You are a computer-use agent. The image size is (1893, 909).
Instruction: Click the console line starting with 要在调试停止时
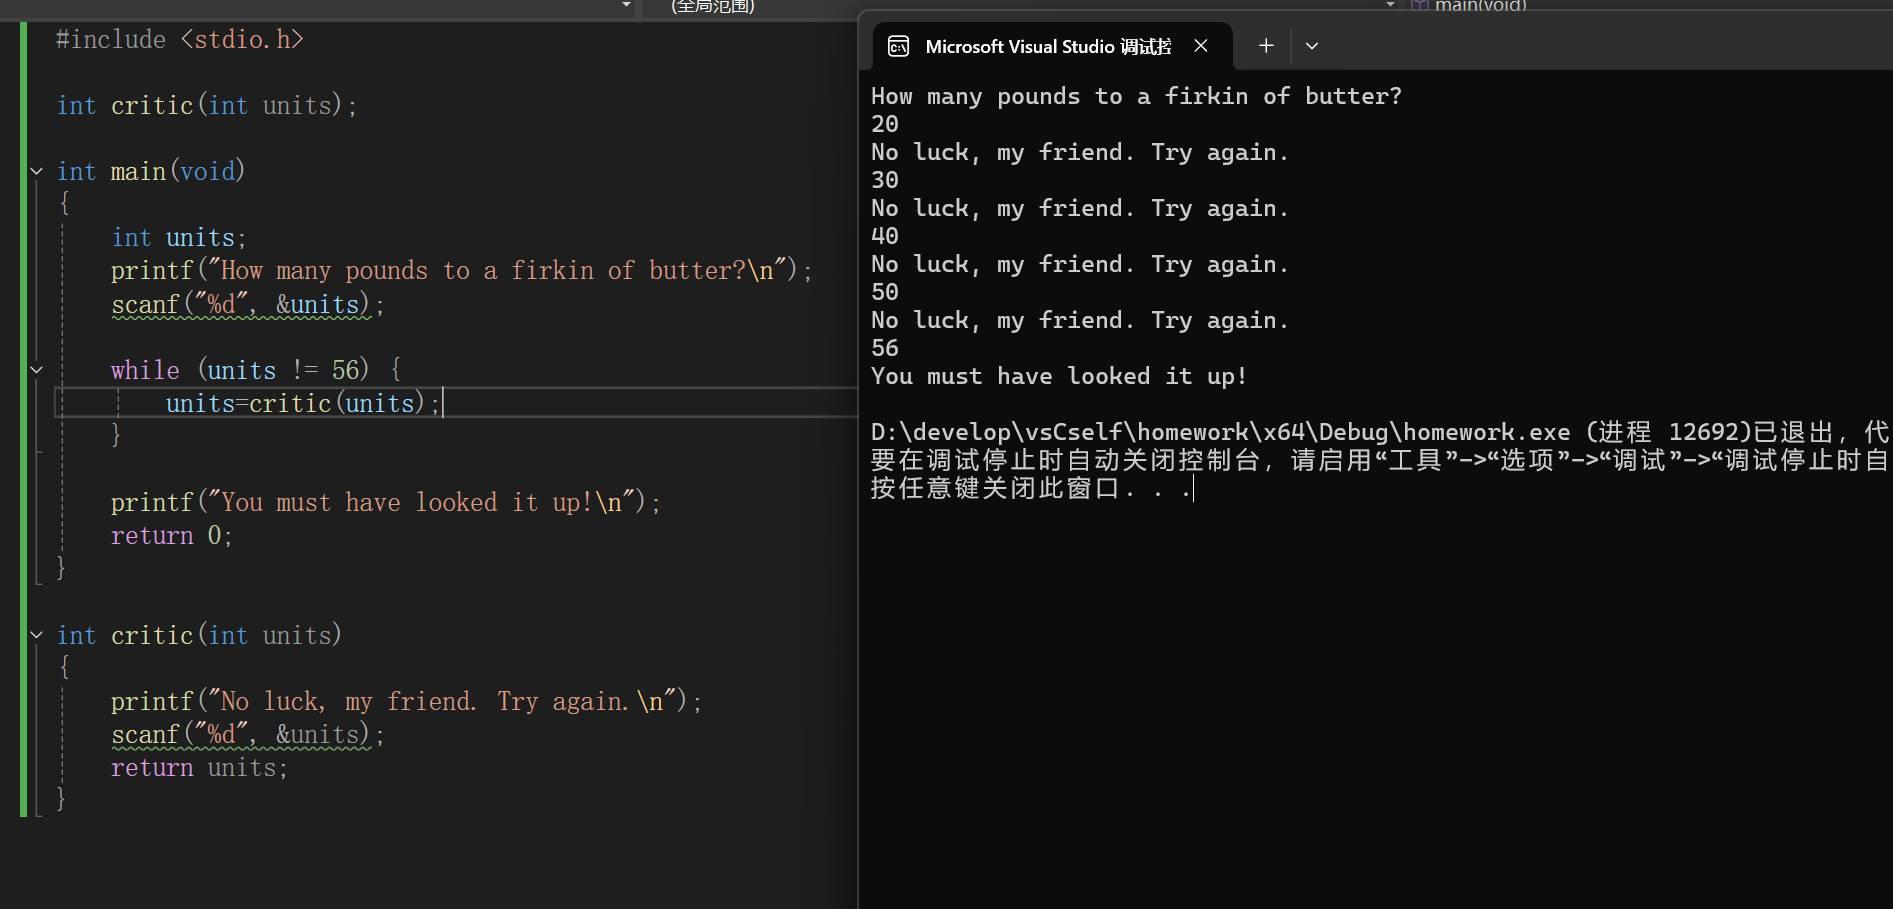click(x=1381, y=460)
